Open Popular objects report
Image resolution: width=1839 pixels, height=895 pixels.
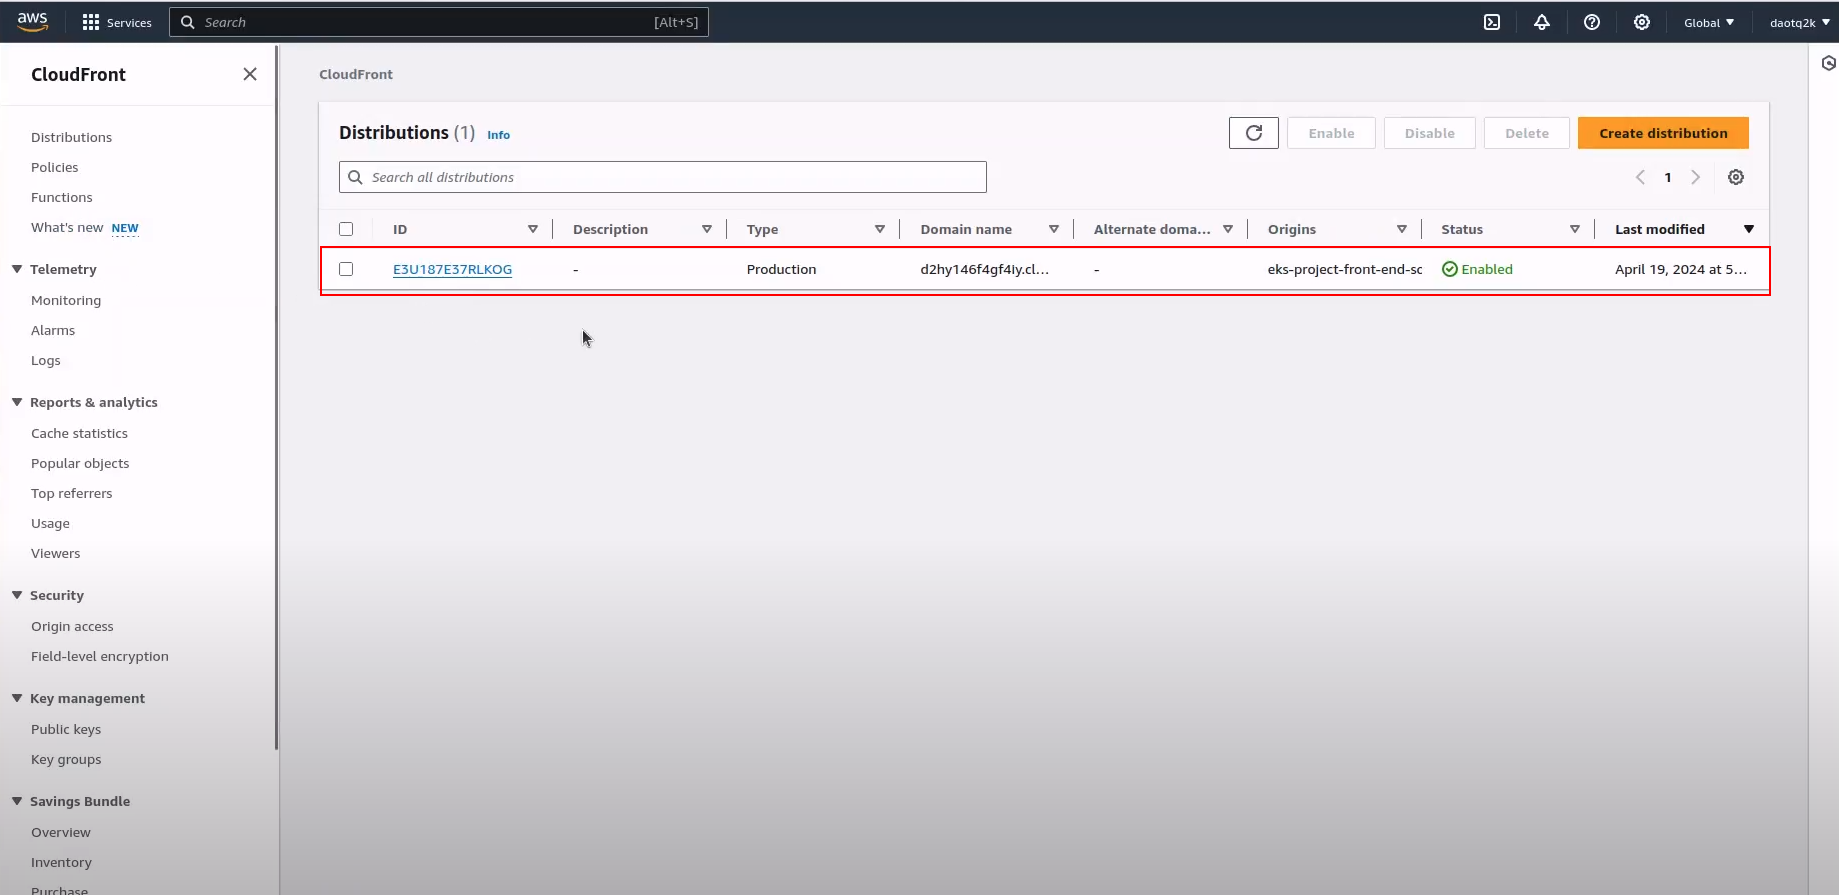(x=80, y=463)
